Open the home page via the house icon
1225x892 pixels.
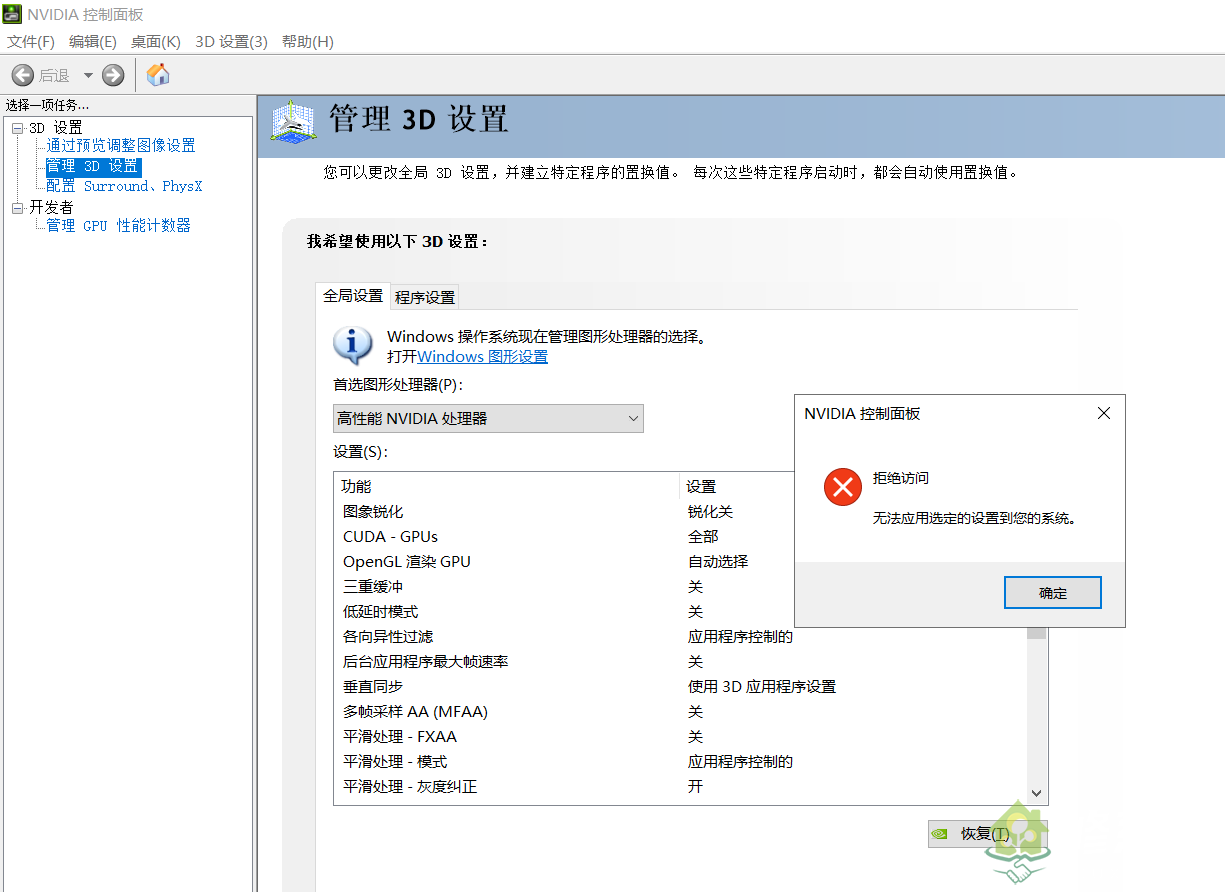pos(157,74)
